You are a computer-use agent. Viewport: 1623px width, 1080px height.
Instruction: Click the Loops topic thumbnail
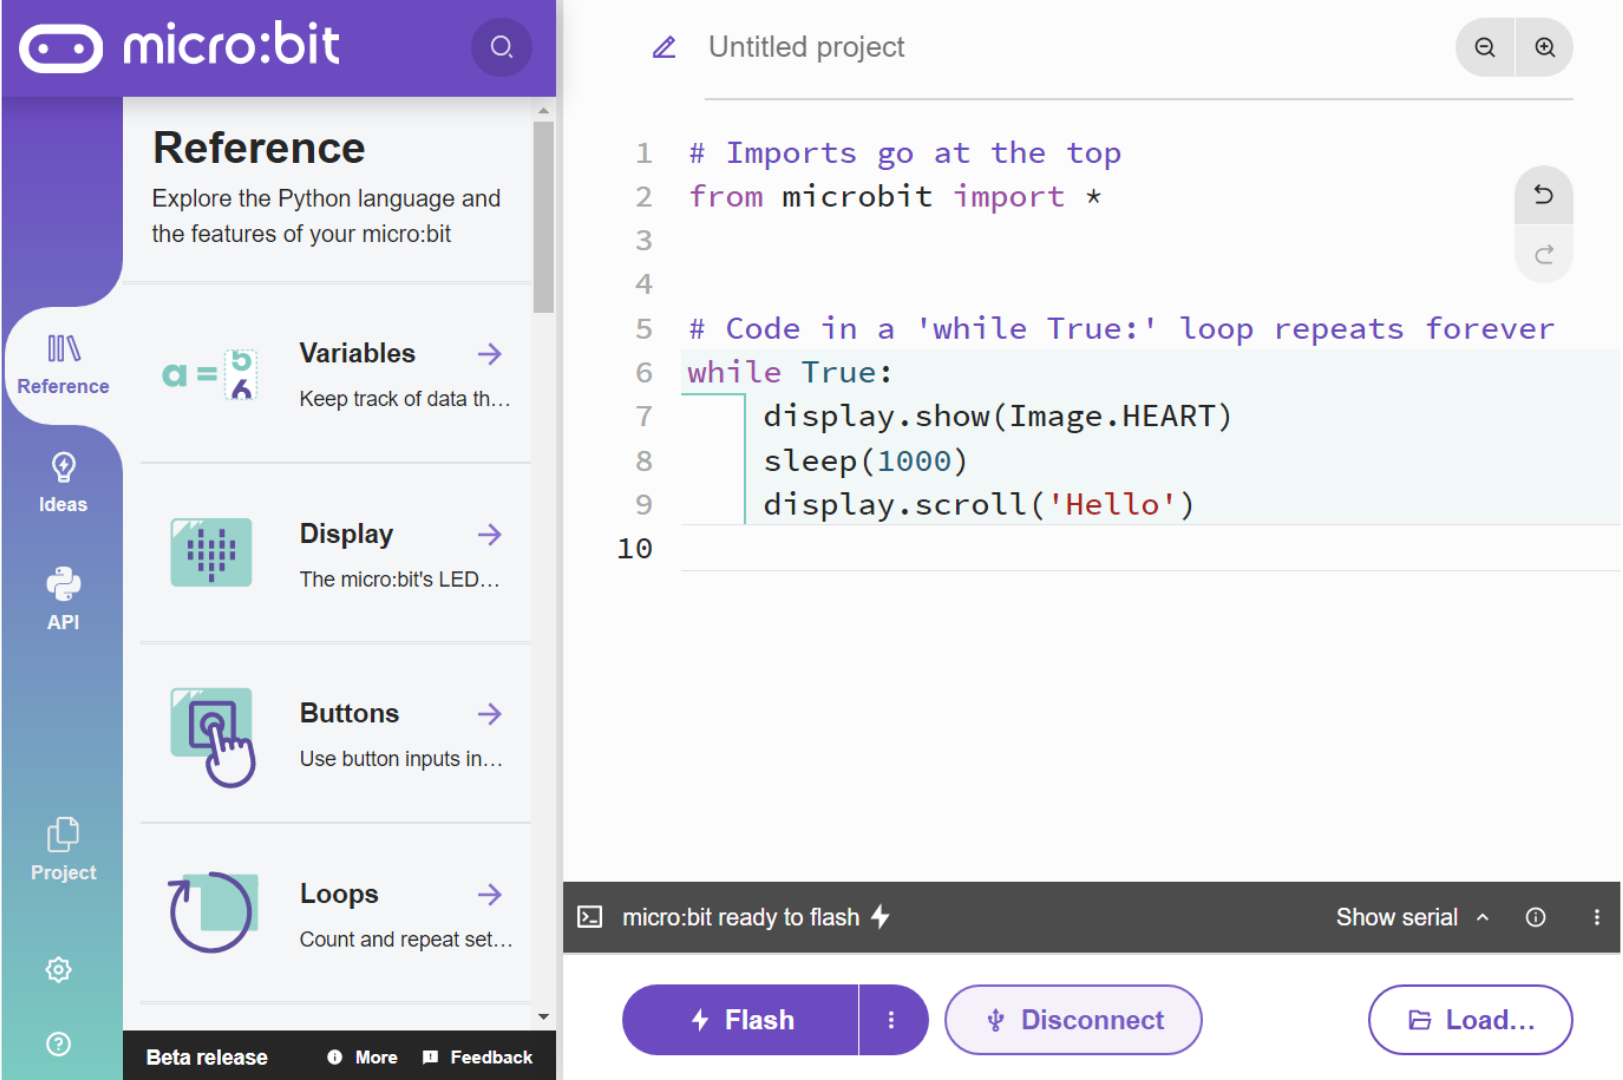(x=212, y=912)
